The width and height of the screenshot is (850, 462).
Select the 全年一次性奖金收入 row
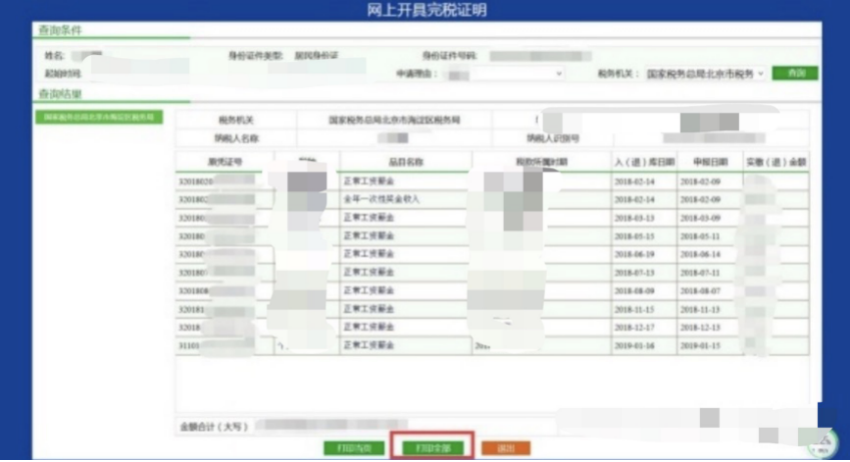(x=405, y=199)
